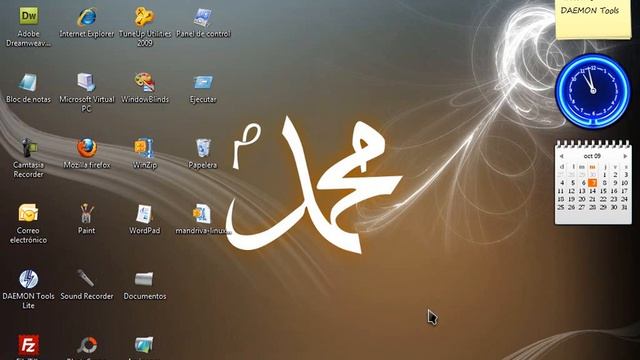Select day 10 in the calendar gadget
640x360 pixels.
pos(624,183)
